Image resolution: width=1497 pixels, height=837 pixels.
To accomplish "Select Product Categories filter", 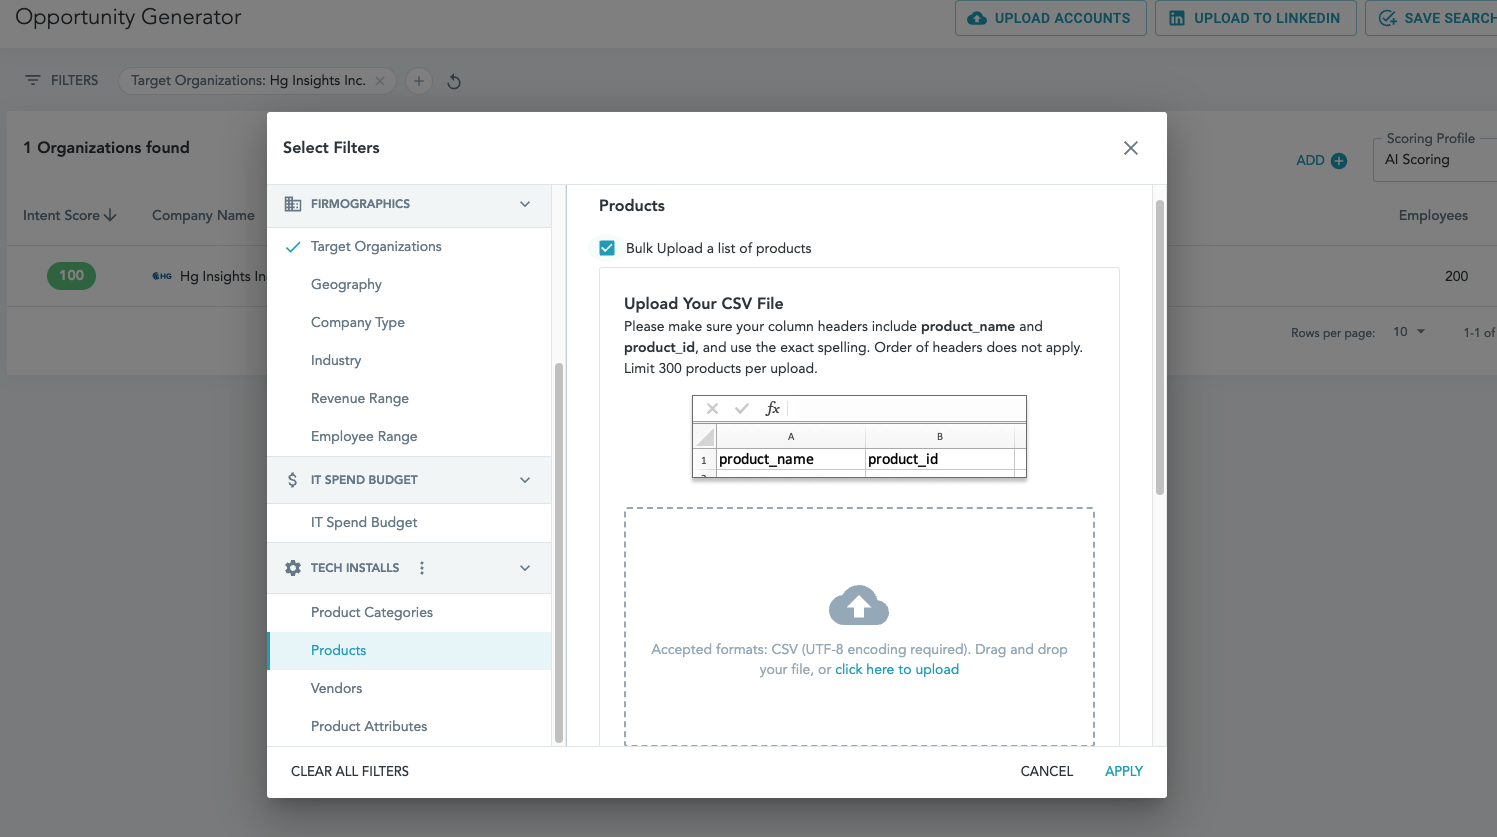I will pyautogui.click(x=410, y=613).
